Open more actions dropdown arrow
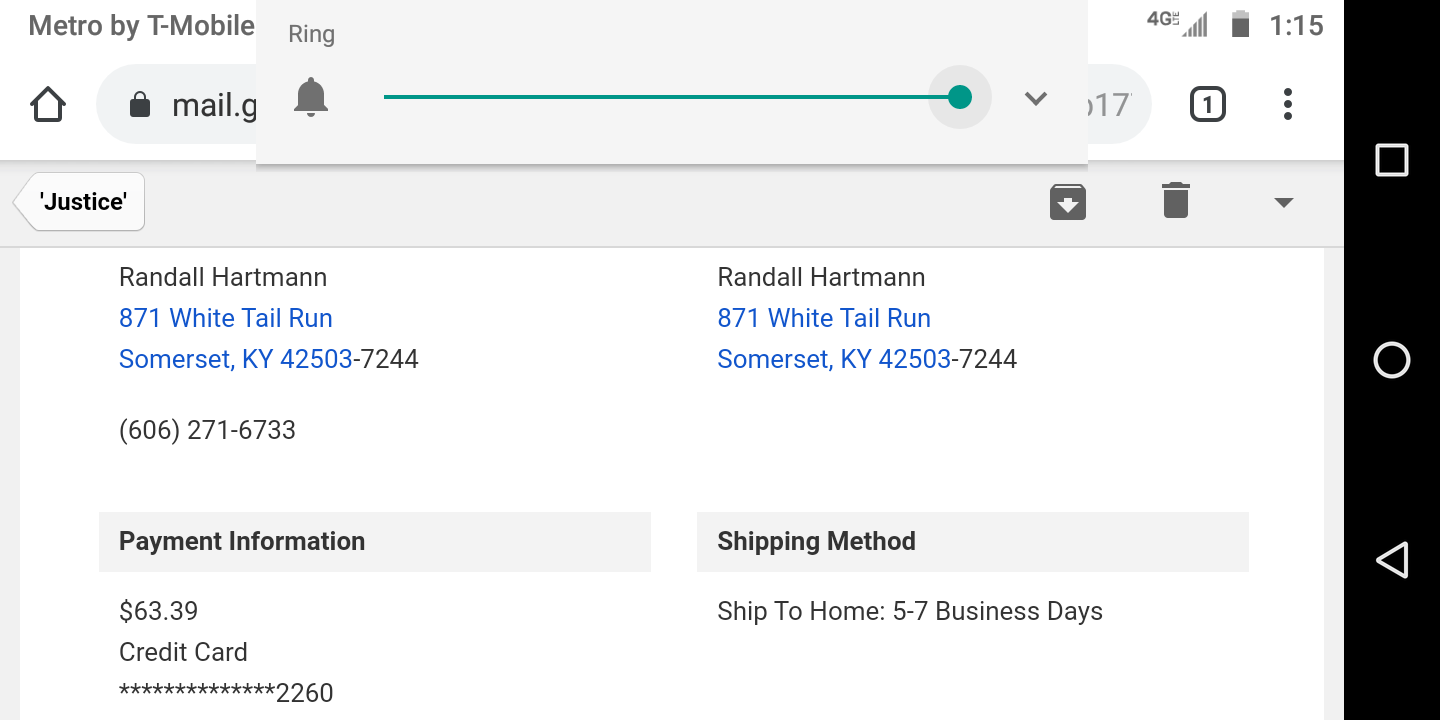This screenshot has width=1440, height=720. pyautogui.click(x=1284, y=203)
